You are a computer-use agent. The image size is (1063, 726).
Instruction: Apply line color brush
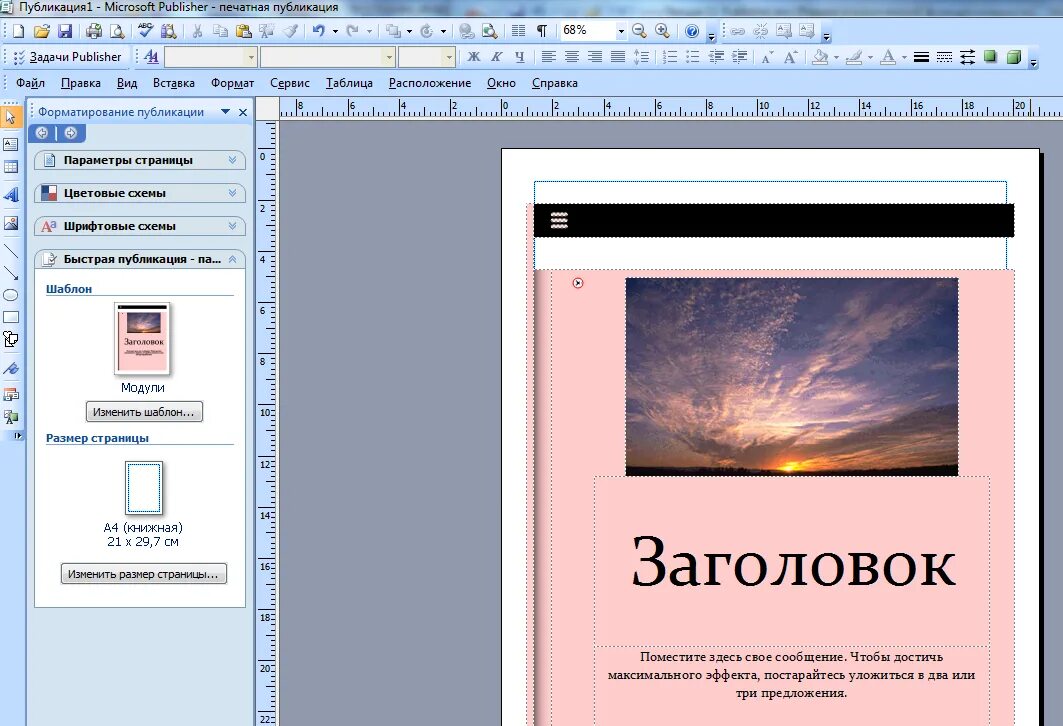click(x=854, y=57)
